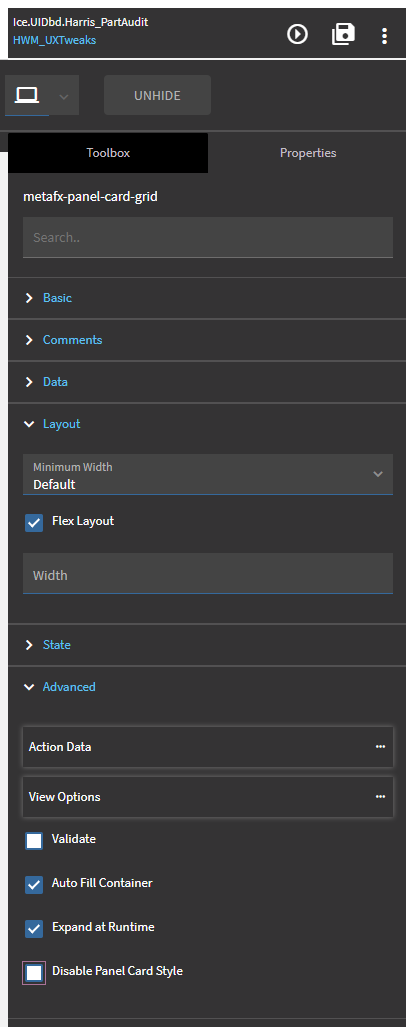406x1027 pixels.
Task: Open the three-dot overflow menu
Action: click(384, 35)
